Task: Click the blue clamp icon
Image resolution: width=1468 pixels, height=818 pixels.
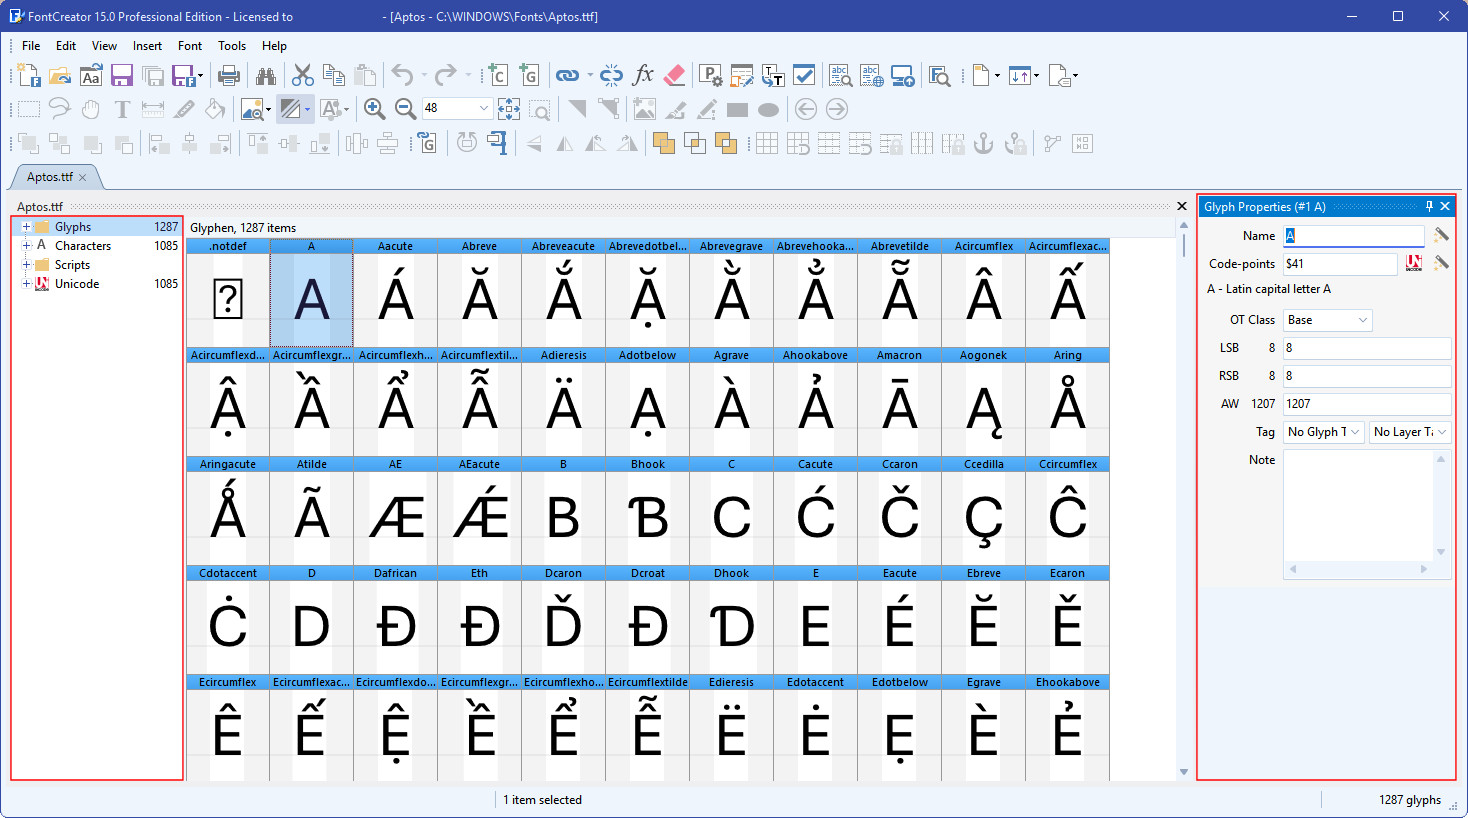Action: coord(497,143)
